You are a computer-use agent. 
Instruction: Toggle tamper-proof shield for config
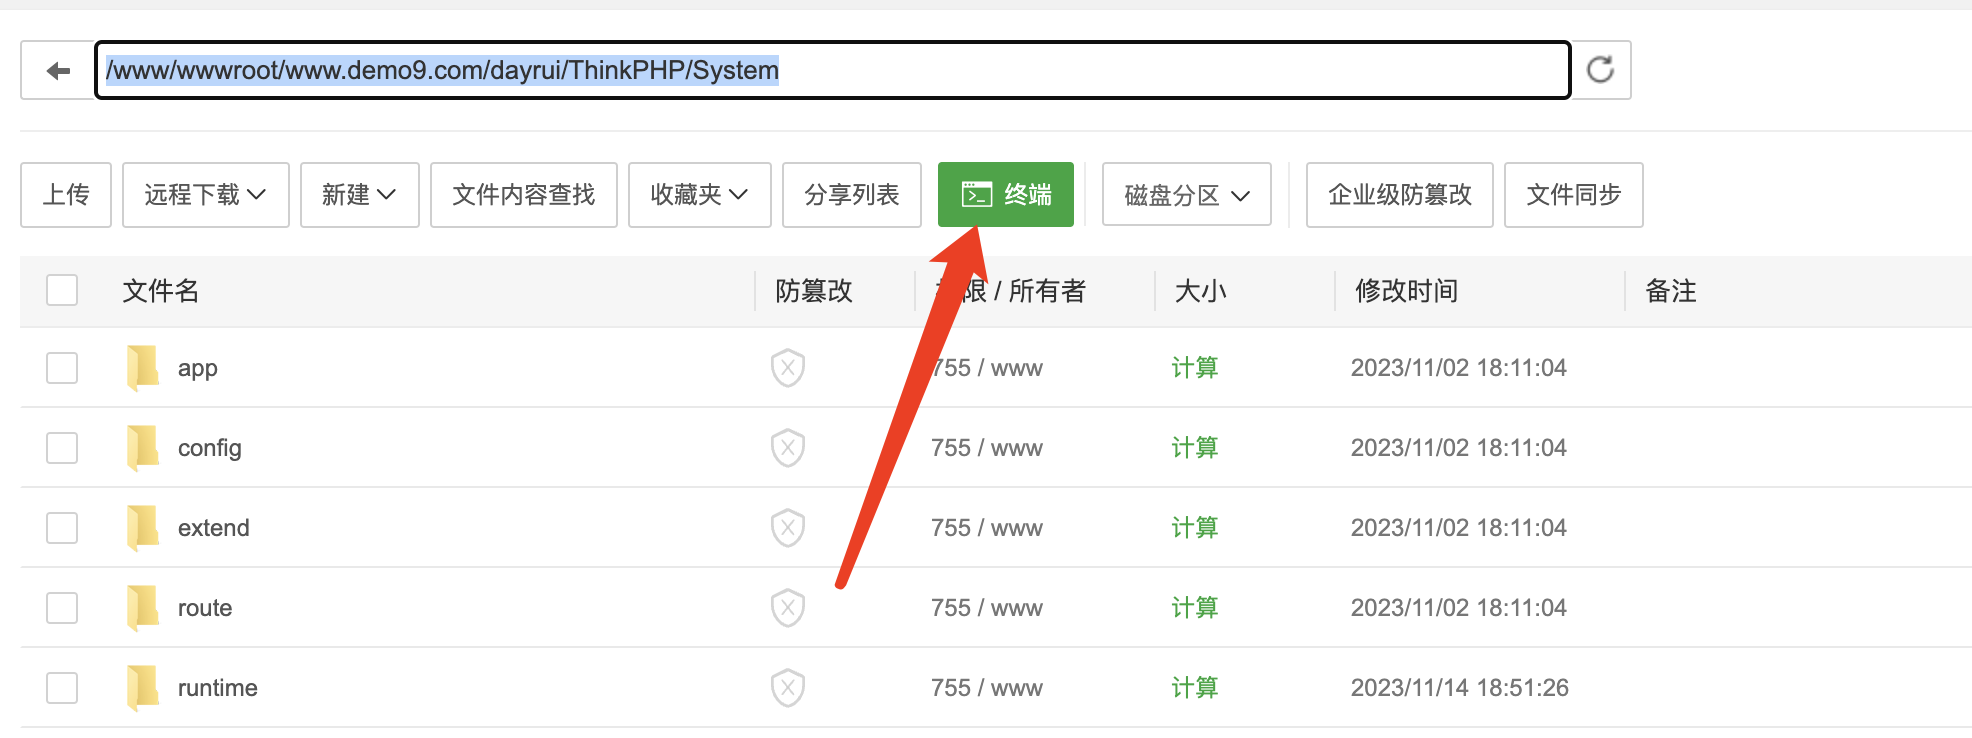tap(788, 448)
